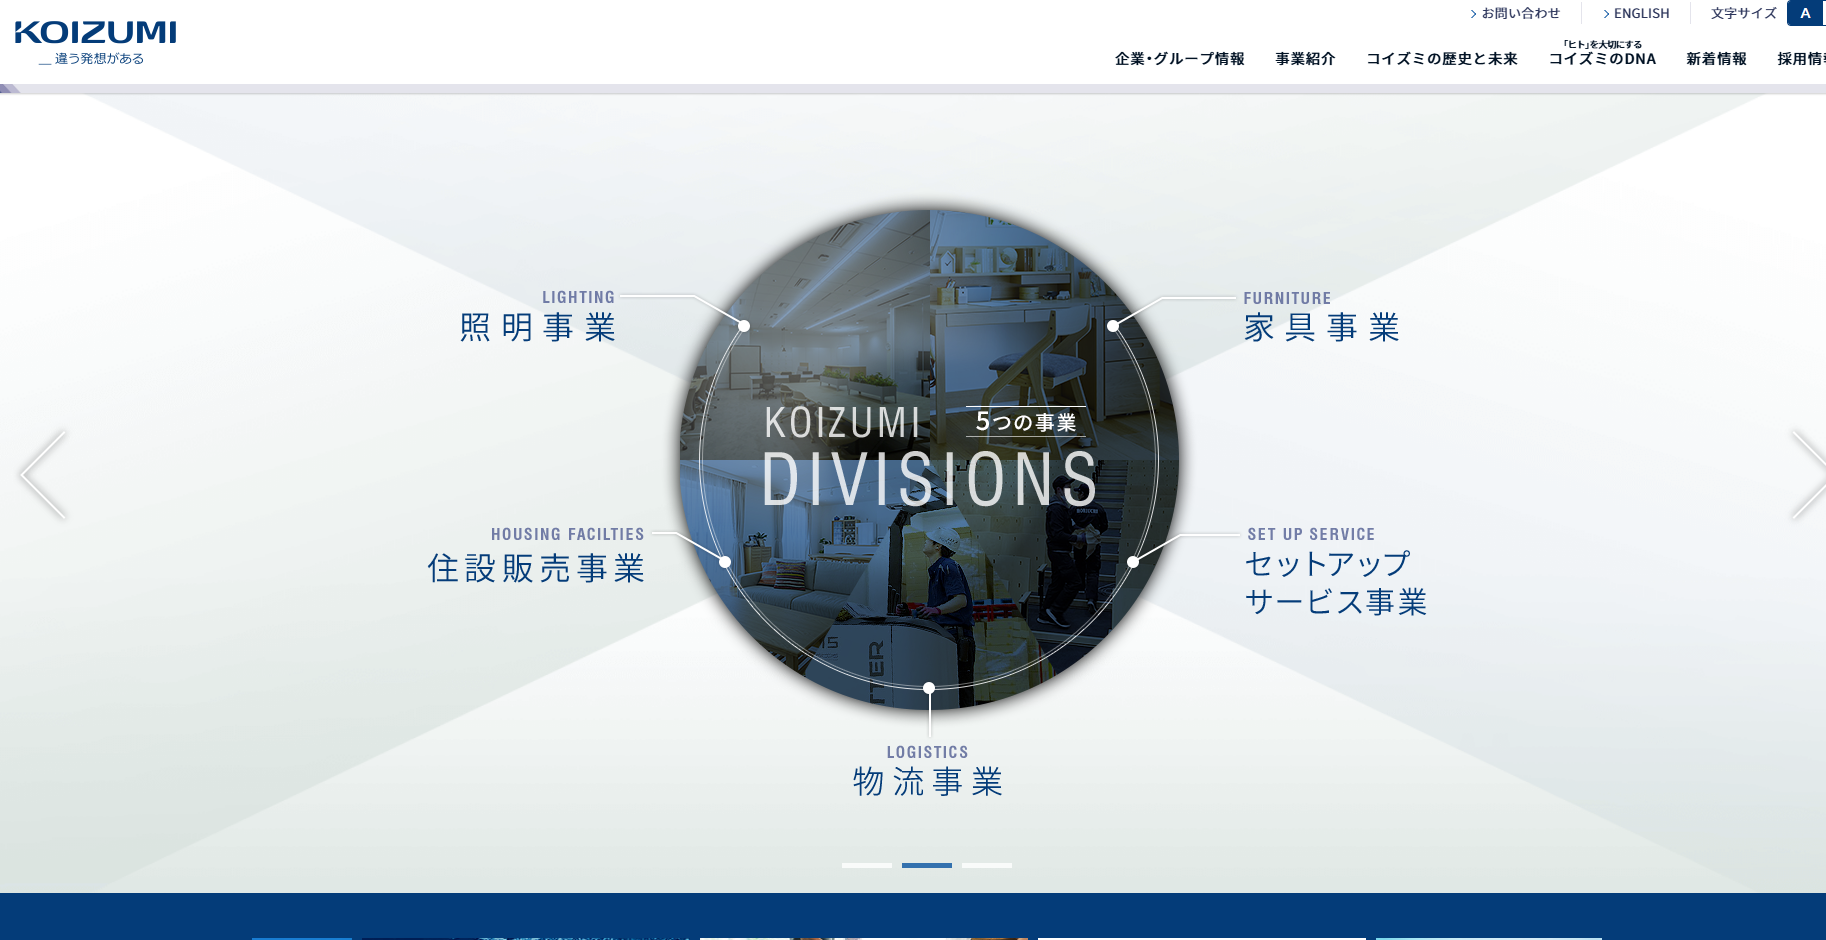Click the KOIZUMI DIVISIONS circle image
This screenshot has height=940, width=1826.
pyautogui.click(x=929, y=460)
